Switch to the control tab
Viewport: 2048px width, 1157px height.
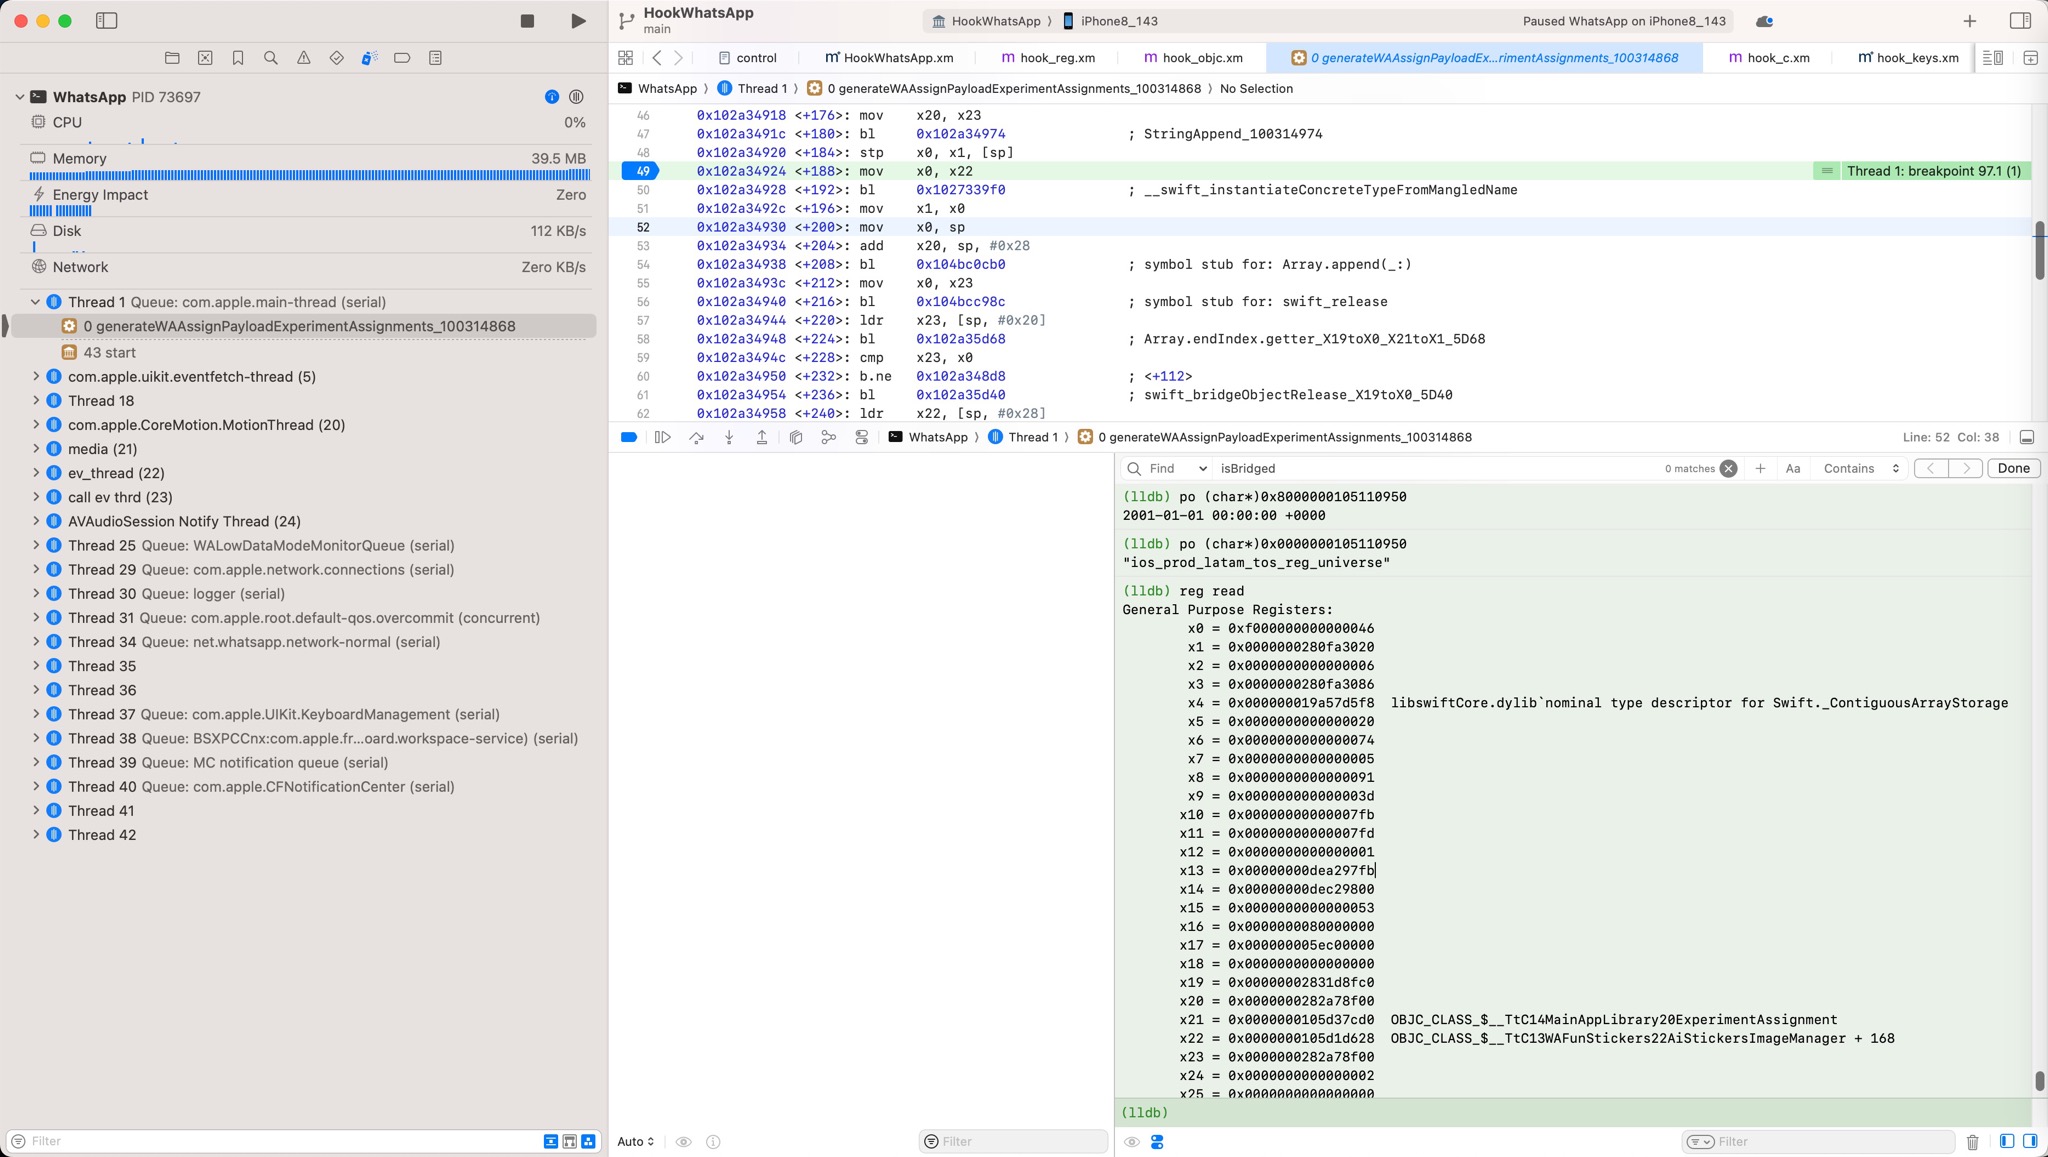click(747, 58)
